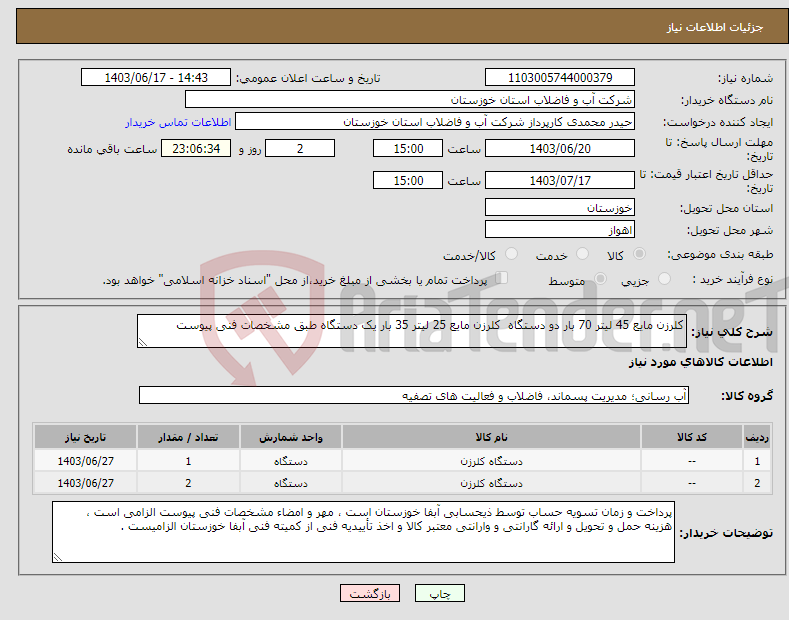Click date 1403/06/27 in row 2
This screenshot has height=620, width=789.
coord(86,483)
